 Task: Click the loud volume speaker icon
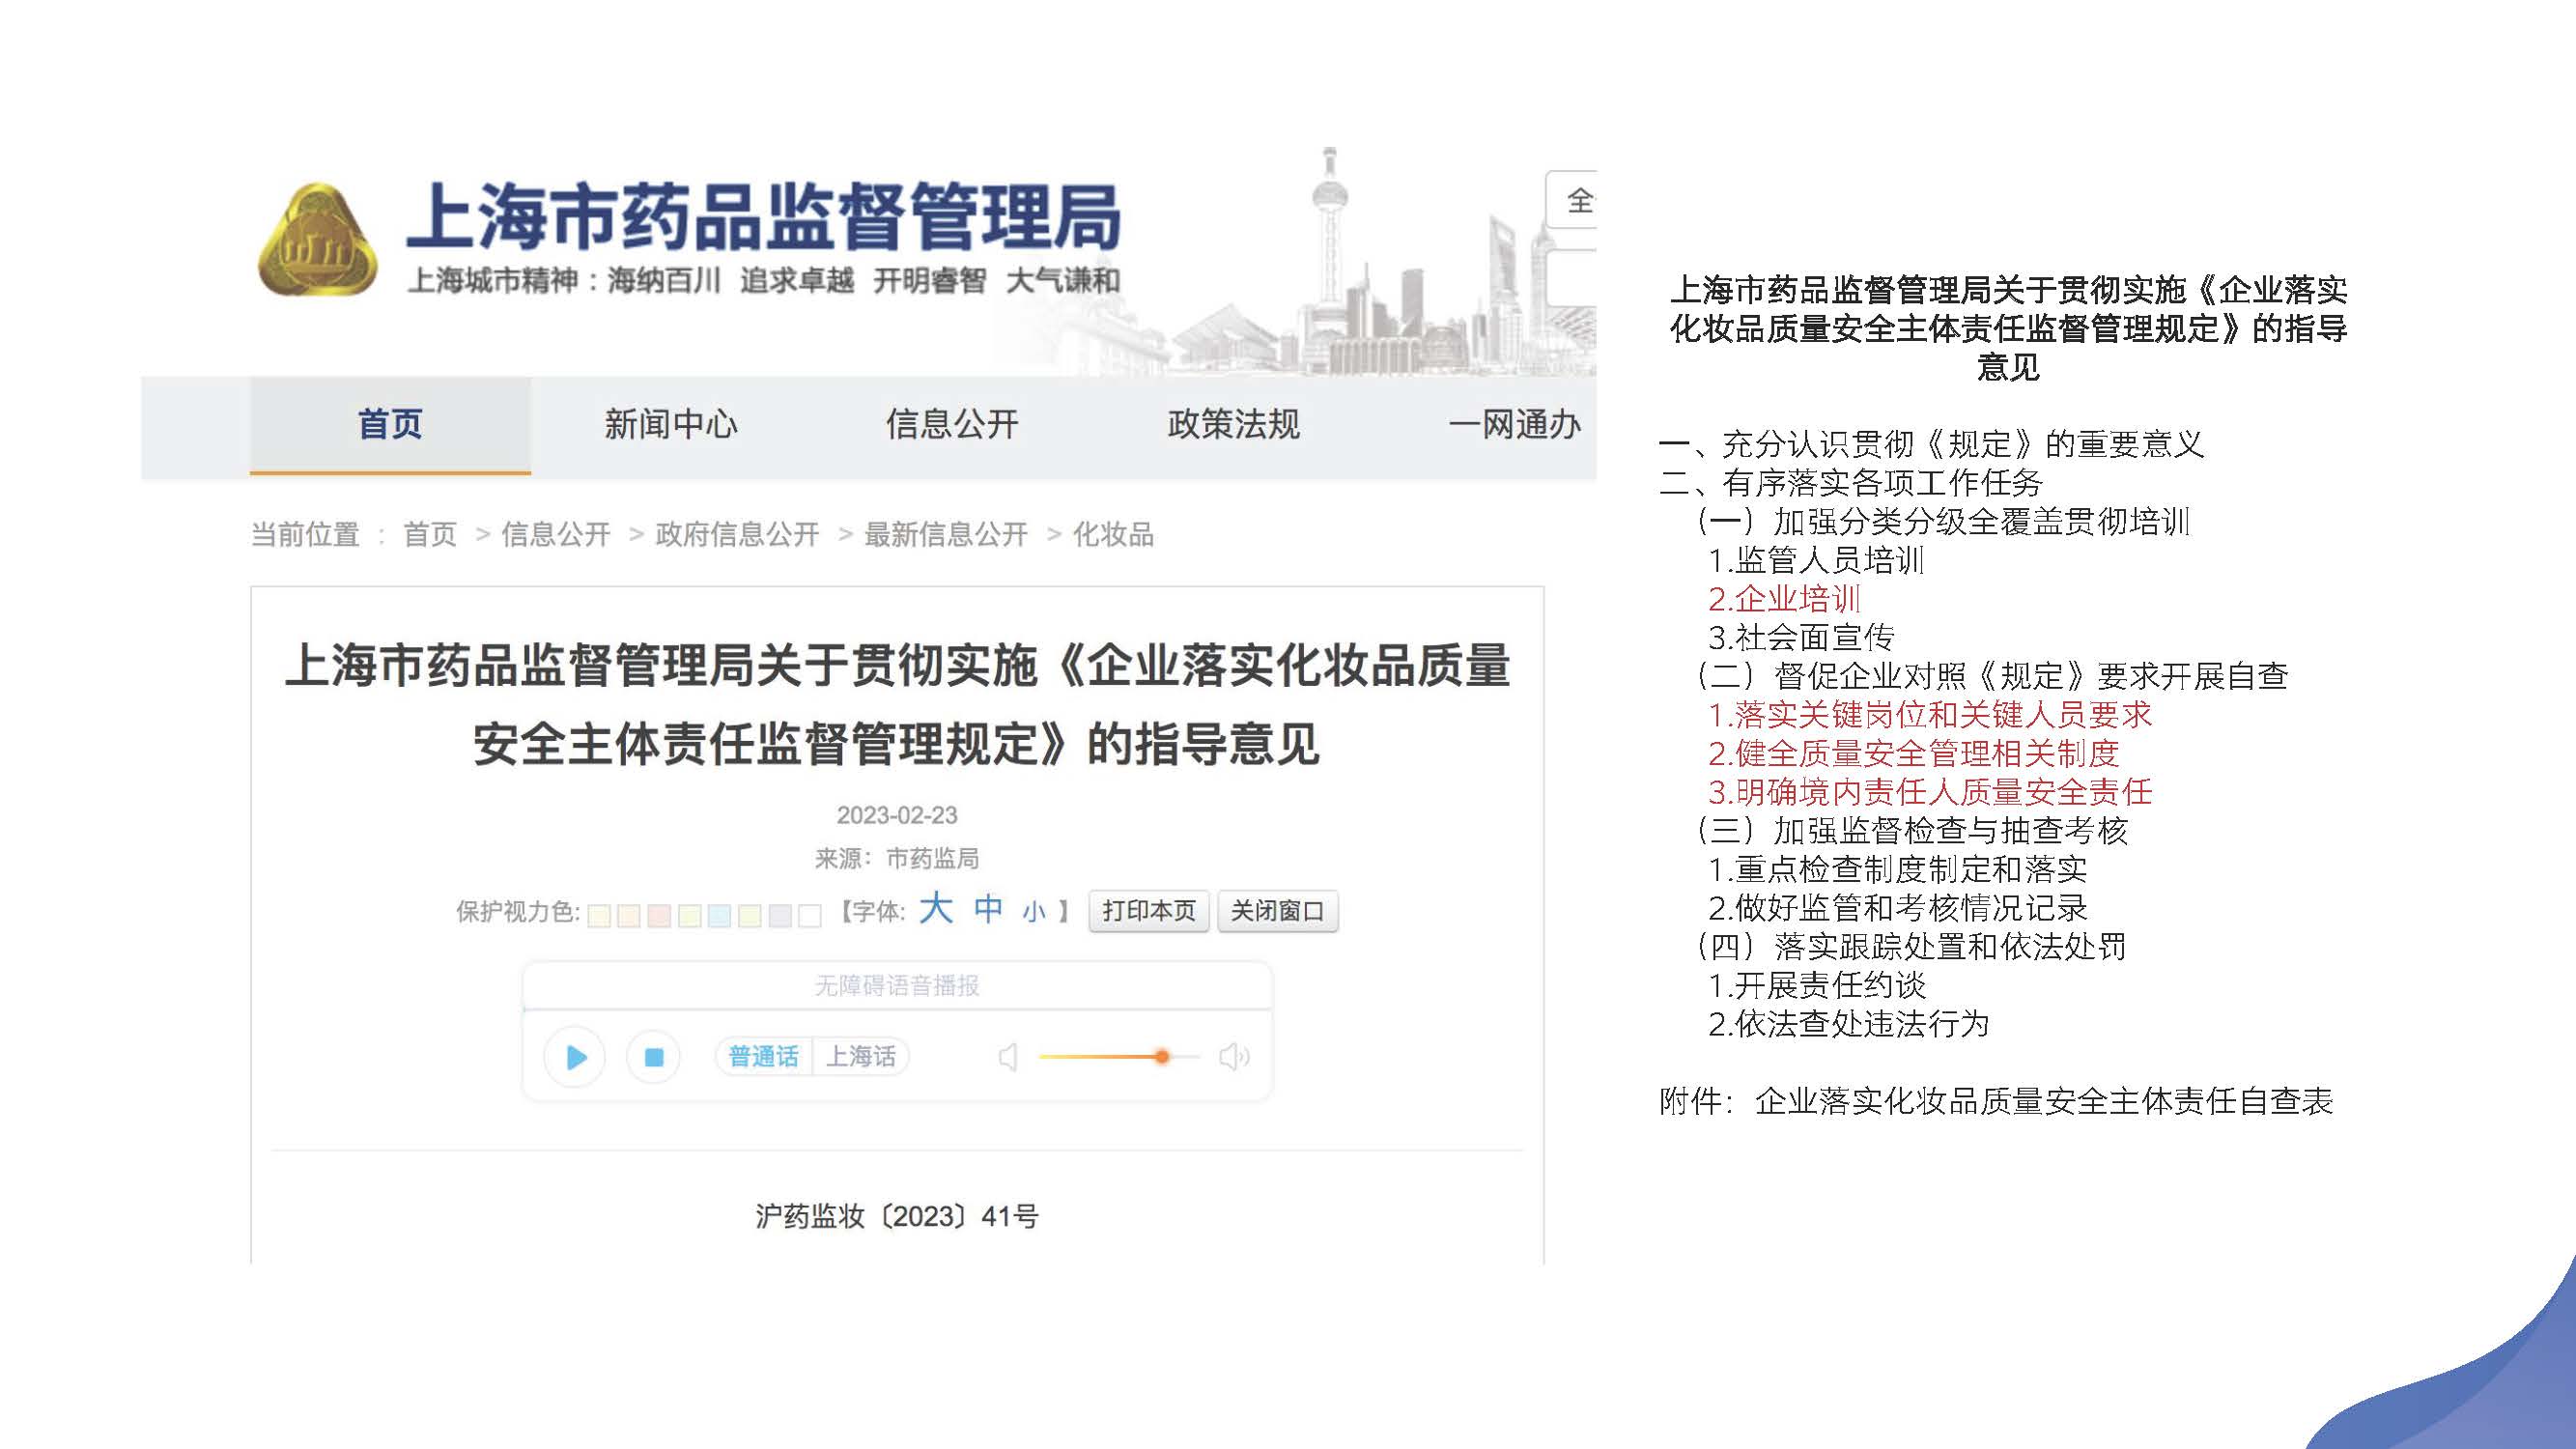pyautogui.click(x=1234, y=1057)
